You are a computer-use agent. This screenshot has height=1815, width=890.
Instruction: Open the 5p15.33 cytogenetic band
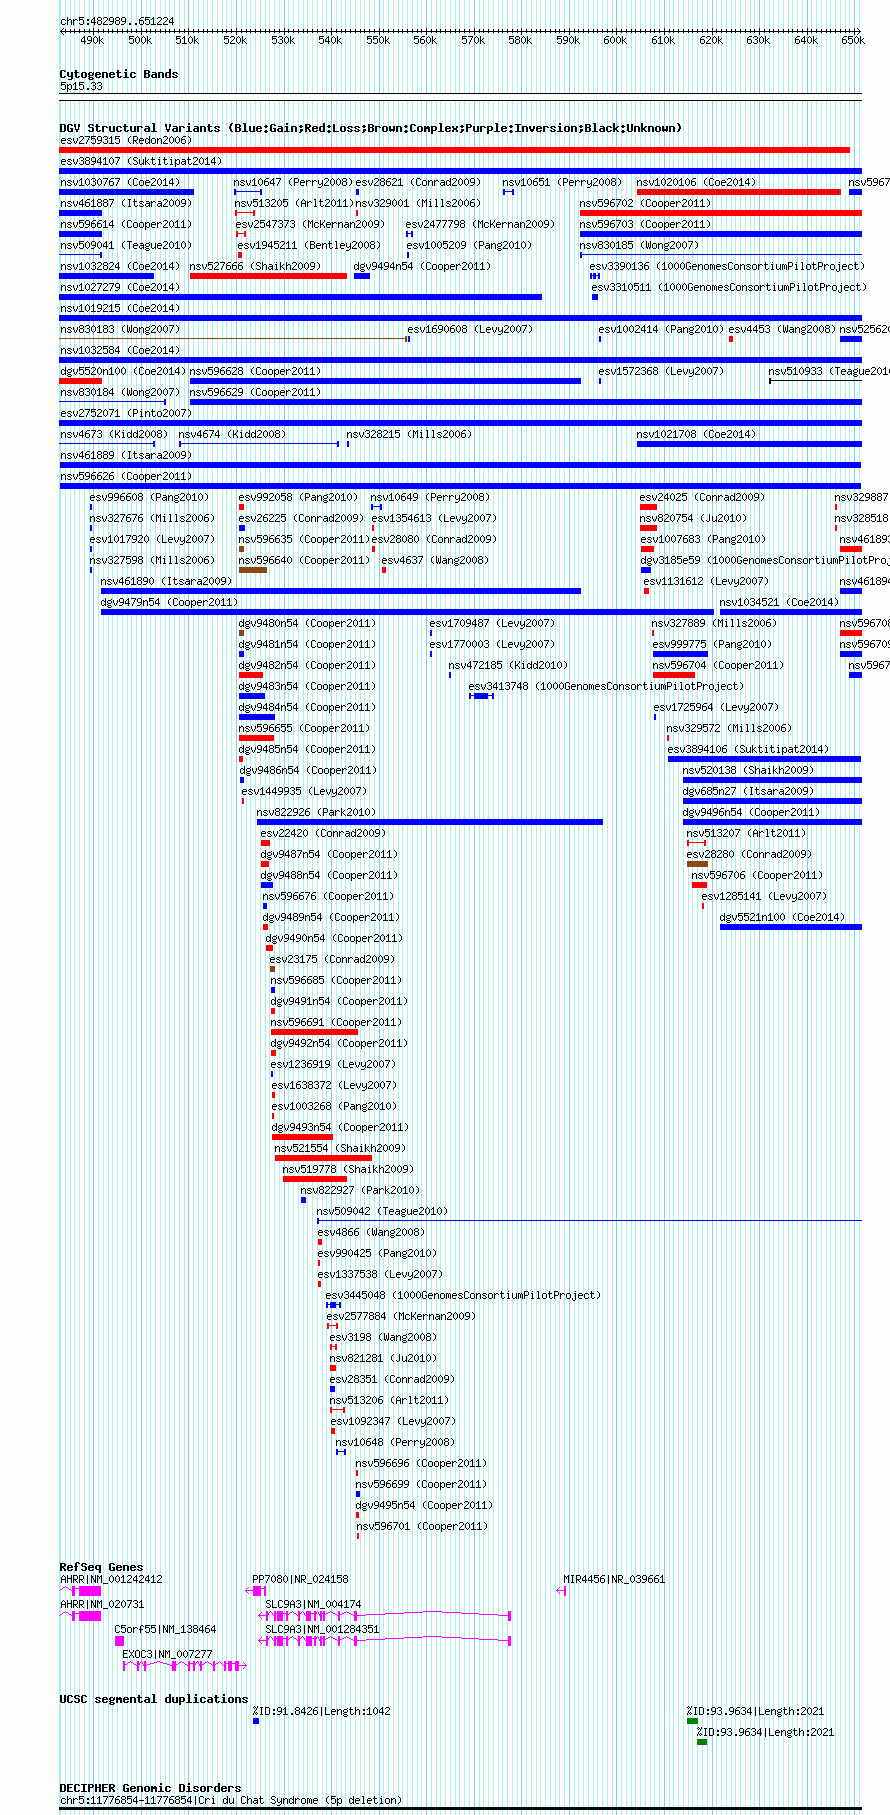tap(81, 87)
